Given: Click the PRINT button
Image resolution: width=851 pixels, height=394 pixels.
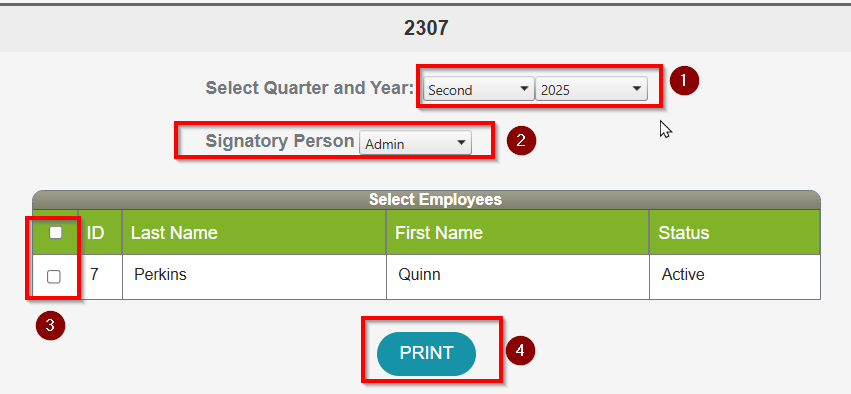Looking at the screenshot, I should click(x=426, y=353).
